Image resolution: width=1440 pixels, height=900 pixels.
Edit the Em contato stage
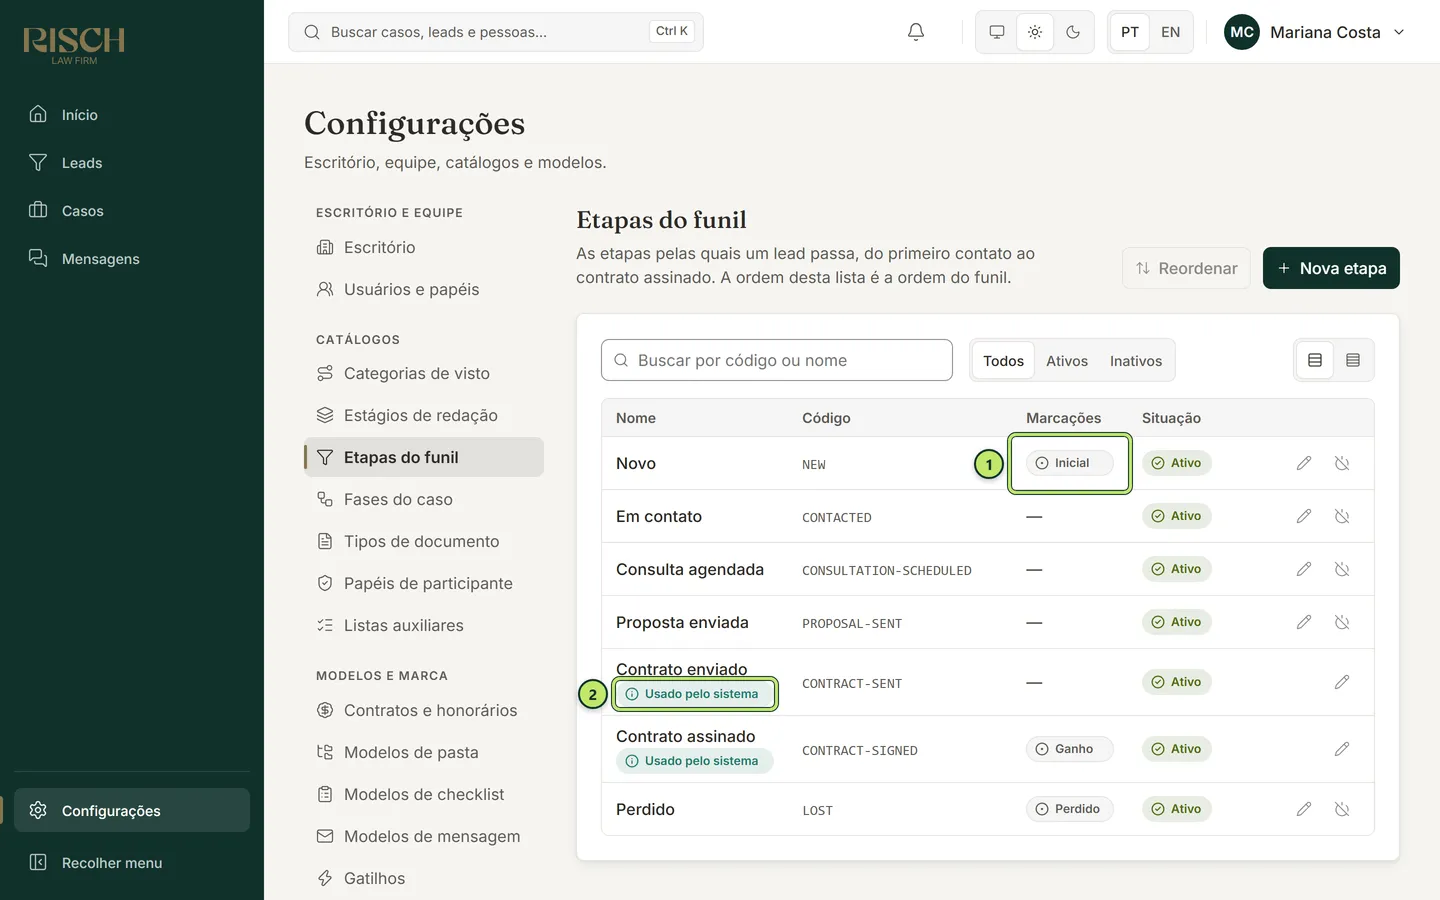point(1304,516)
